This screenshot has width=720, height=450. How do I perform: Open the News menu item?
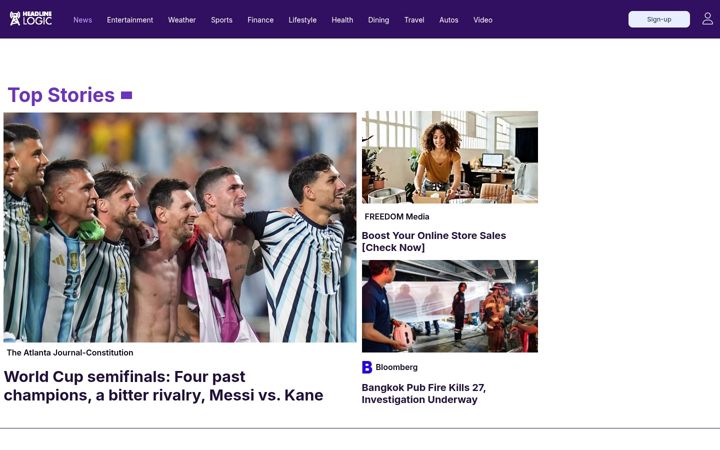[x=83, y=20]
